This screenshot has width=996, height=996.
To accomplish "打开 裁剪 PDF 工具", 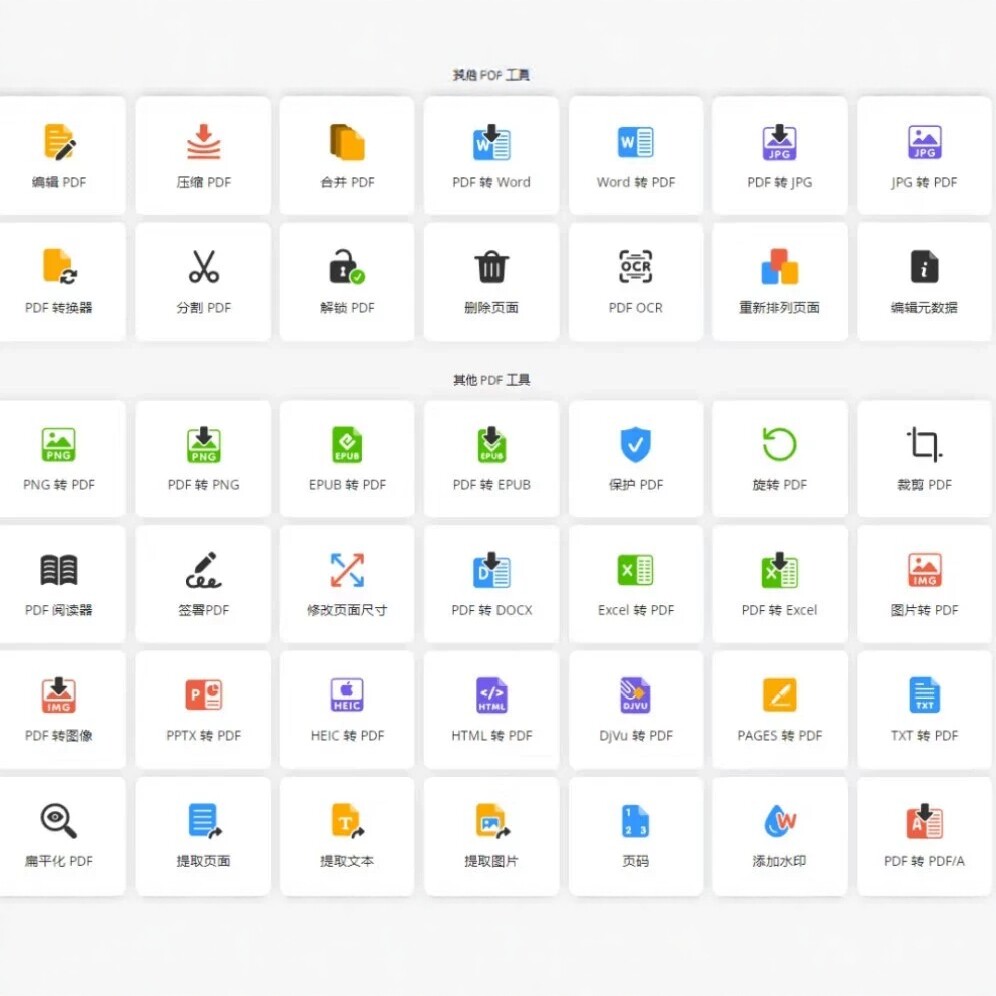I will pos(923,458).
